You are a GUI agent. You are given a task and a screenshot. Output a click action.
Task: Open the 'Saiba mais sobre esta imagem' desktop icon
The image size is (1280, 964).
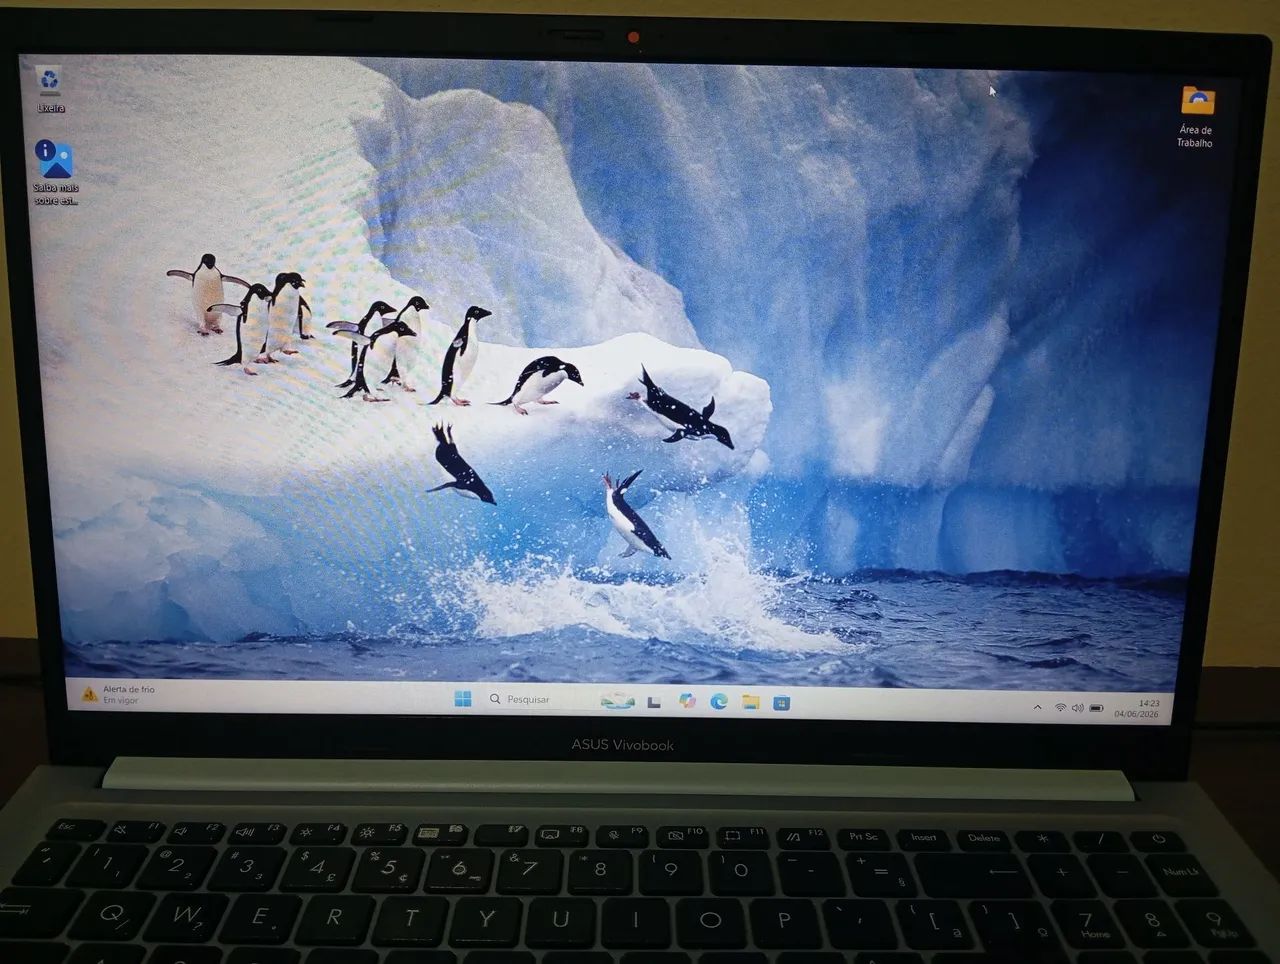point(55,172)
